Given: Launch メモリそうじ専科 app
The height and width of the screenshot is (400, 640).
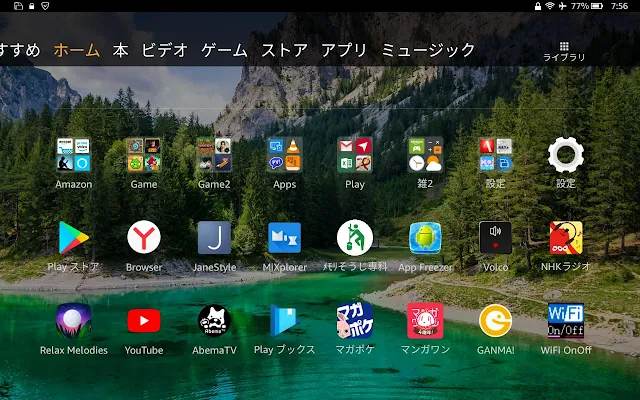Looking at the screenshot, I should coord(355,238).
